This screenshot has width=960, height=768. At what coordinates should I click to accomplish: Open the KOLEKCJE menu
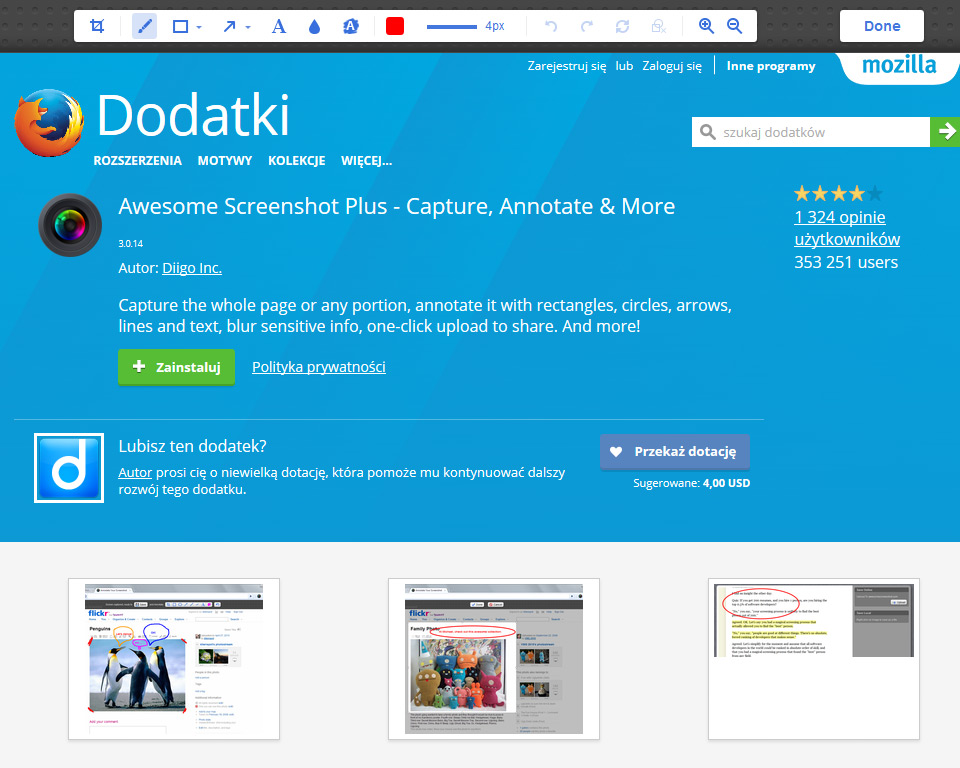[x=296, y=160]
